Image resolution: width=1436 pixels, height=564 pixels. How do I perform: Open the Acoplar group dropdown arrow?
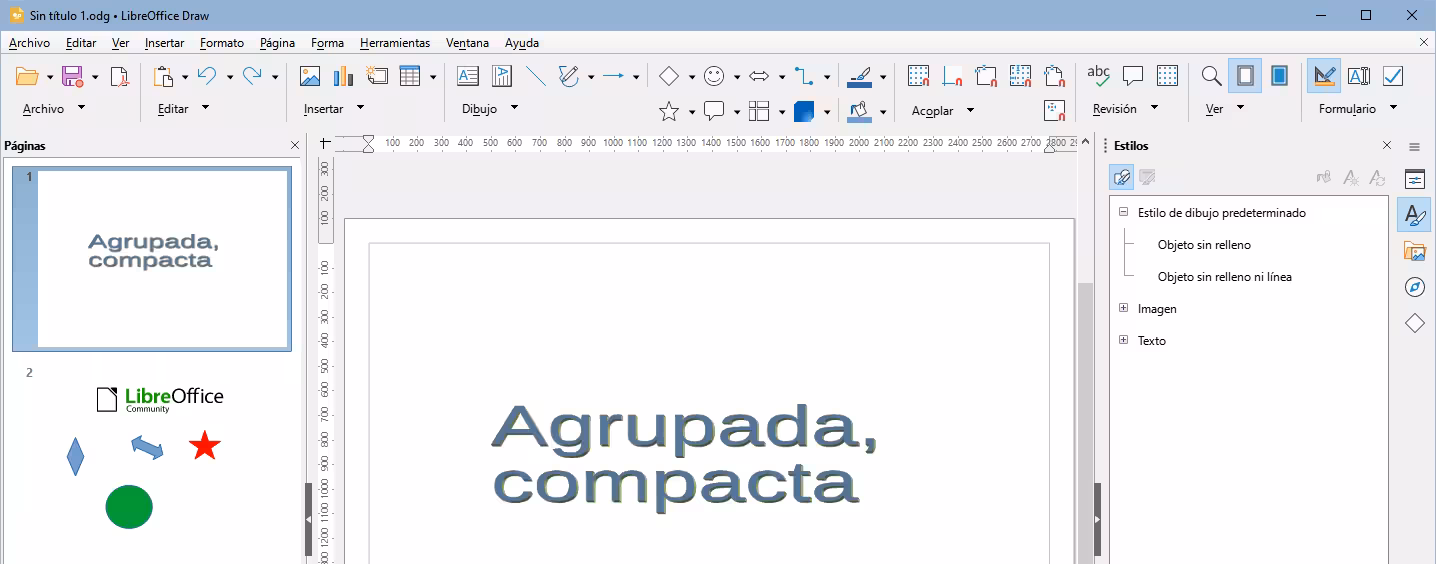(970, 110)
